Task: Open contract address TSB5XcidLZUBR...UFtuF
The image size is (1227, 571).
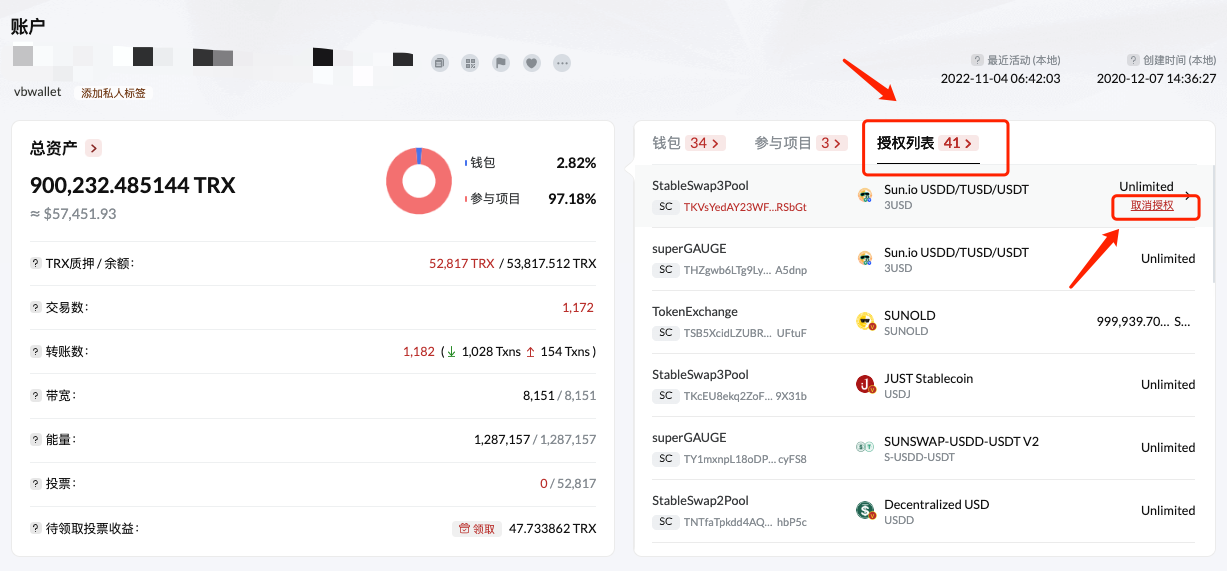Action: (745, 333)
